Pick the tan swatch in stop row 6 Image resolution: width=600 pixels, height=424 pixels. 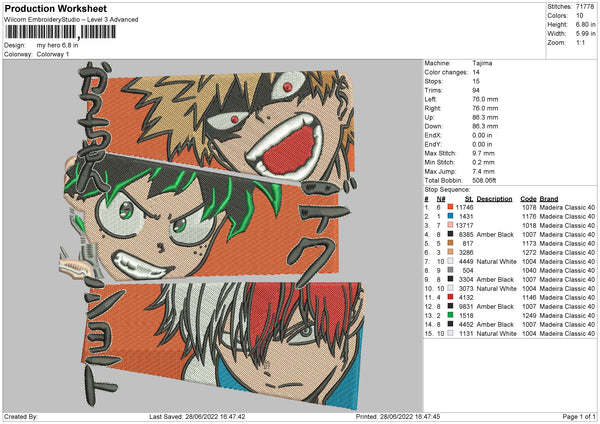pos(450,252)
